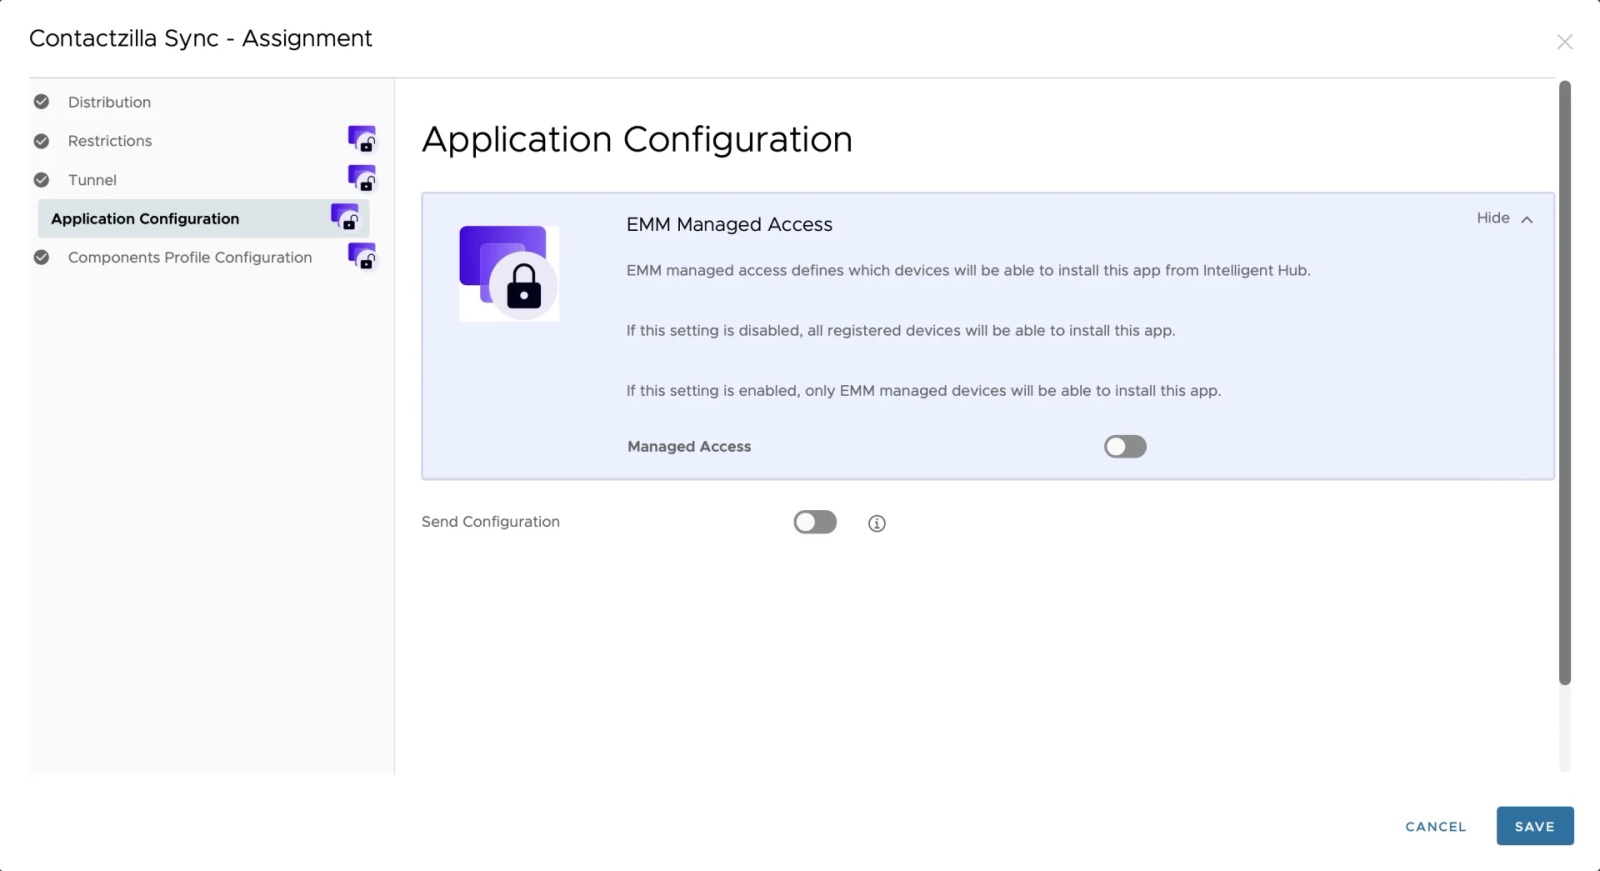Click the lock icon beside Tunnel

coord(362,178)
